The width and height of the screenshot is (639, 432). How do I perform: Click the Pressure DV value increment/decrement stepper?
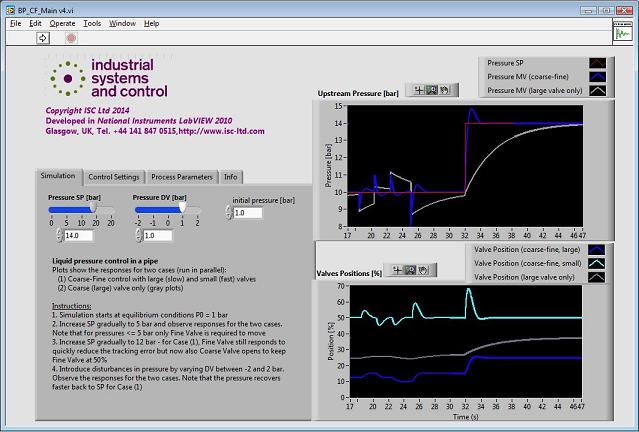(x=139, y=236)
